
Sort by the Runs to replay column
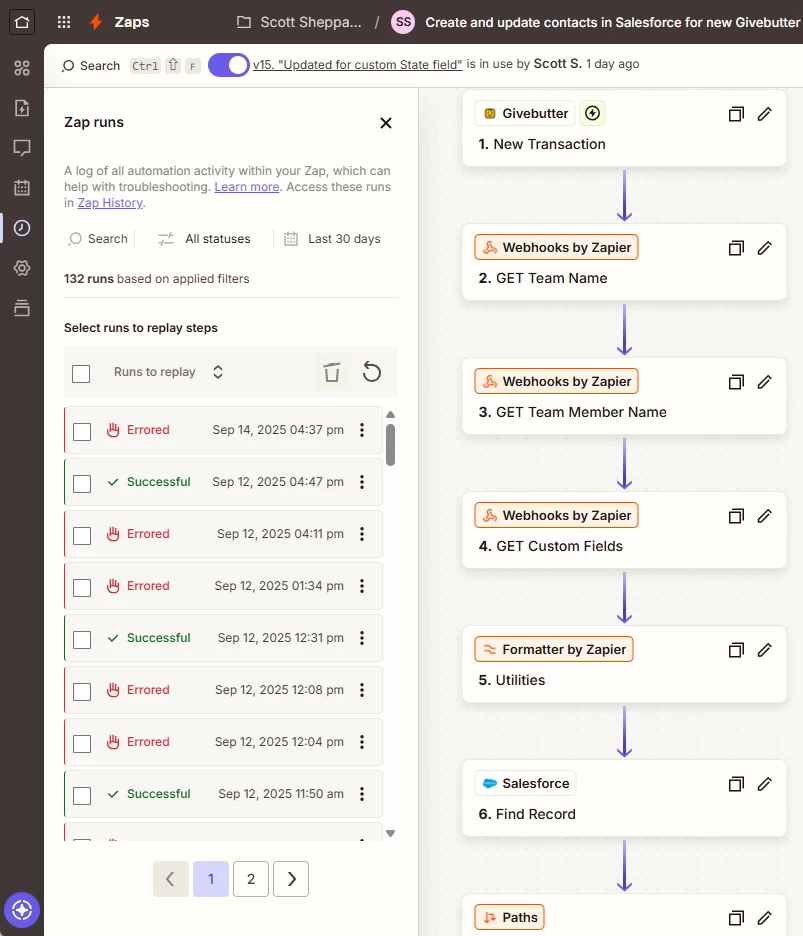click(168, 372)
